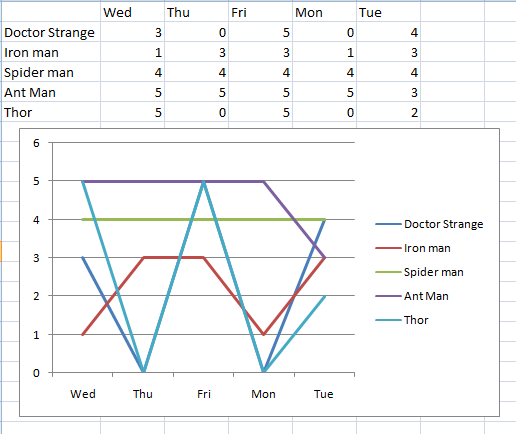Select the Tue column header cell
The image size is (516, 434).
388,12
